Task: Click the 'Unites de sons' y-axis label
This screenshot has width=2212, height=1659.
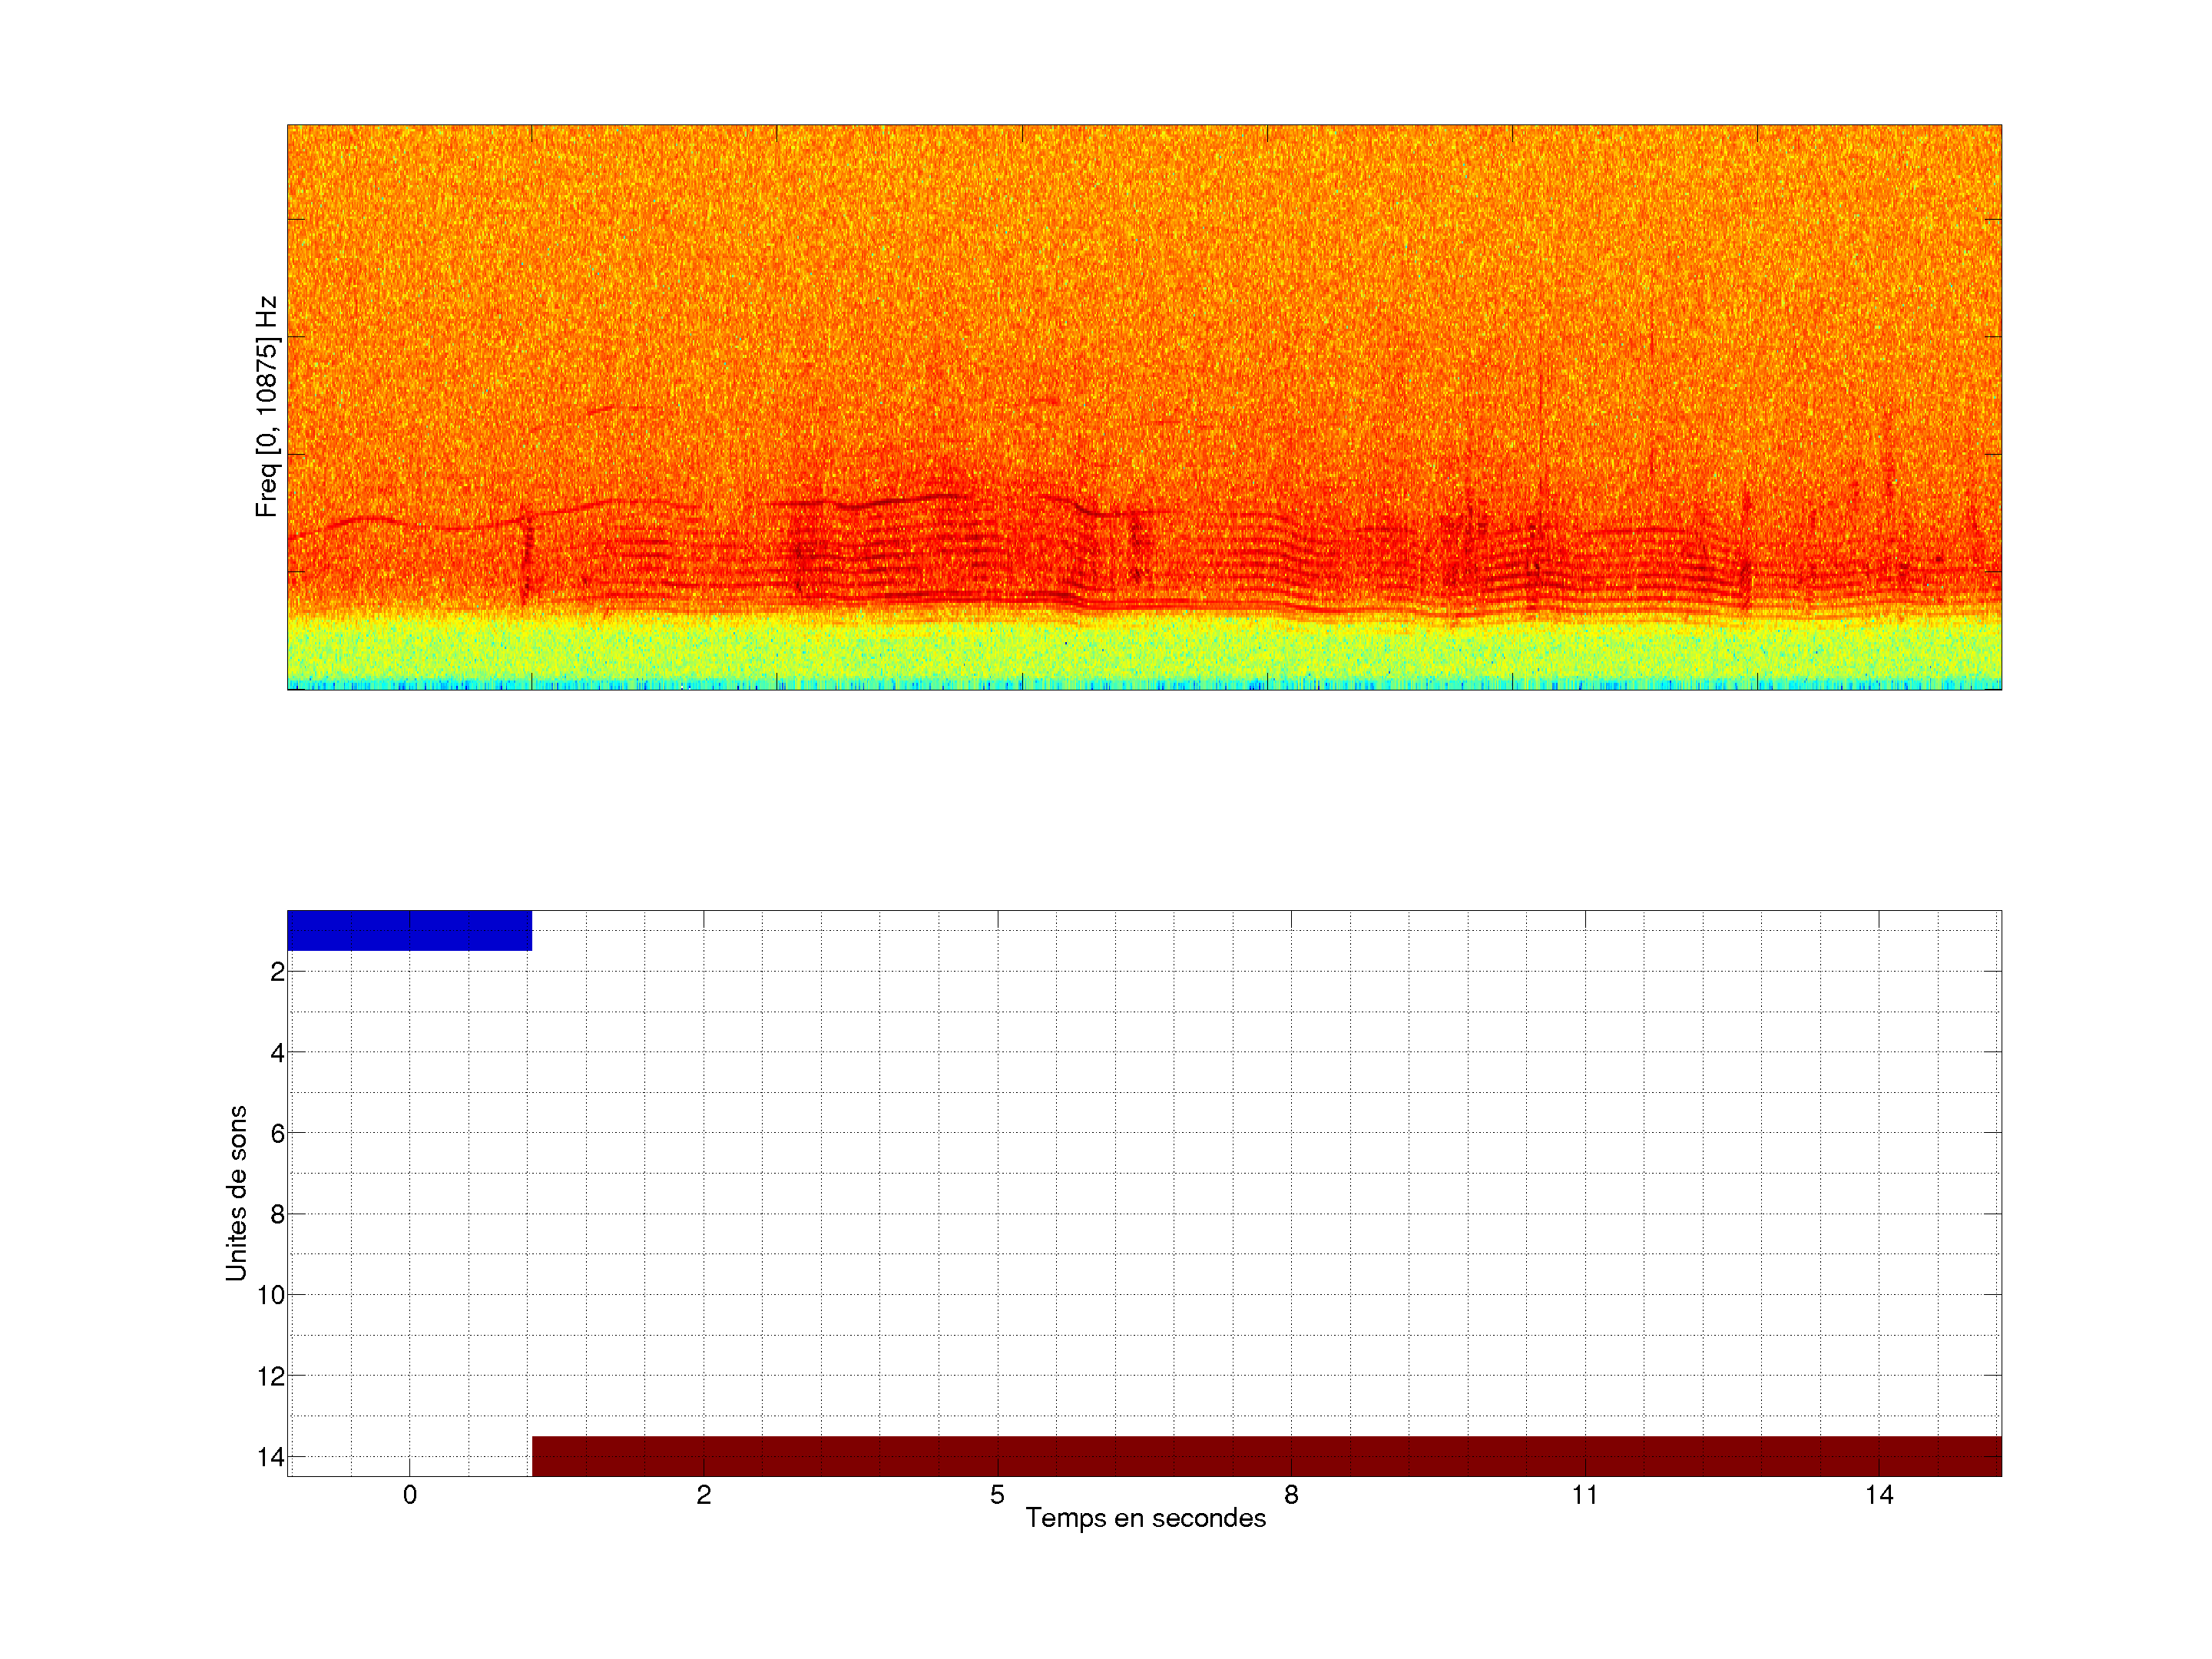Action: click(236, 1193)
